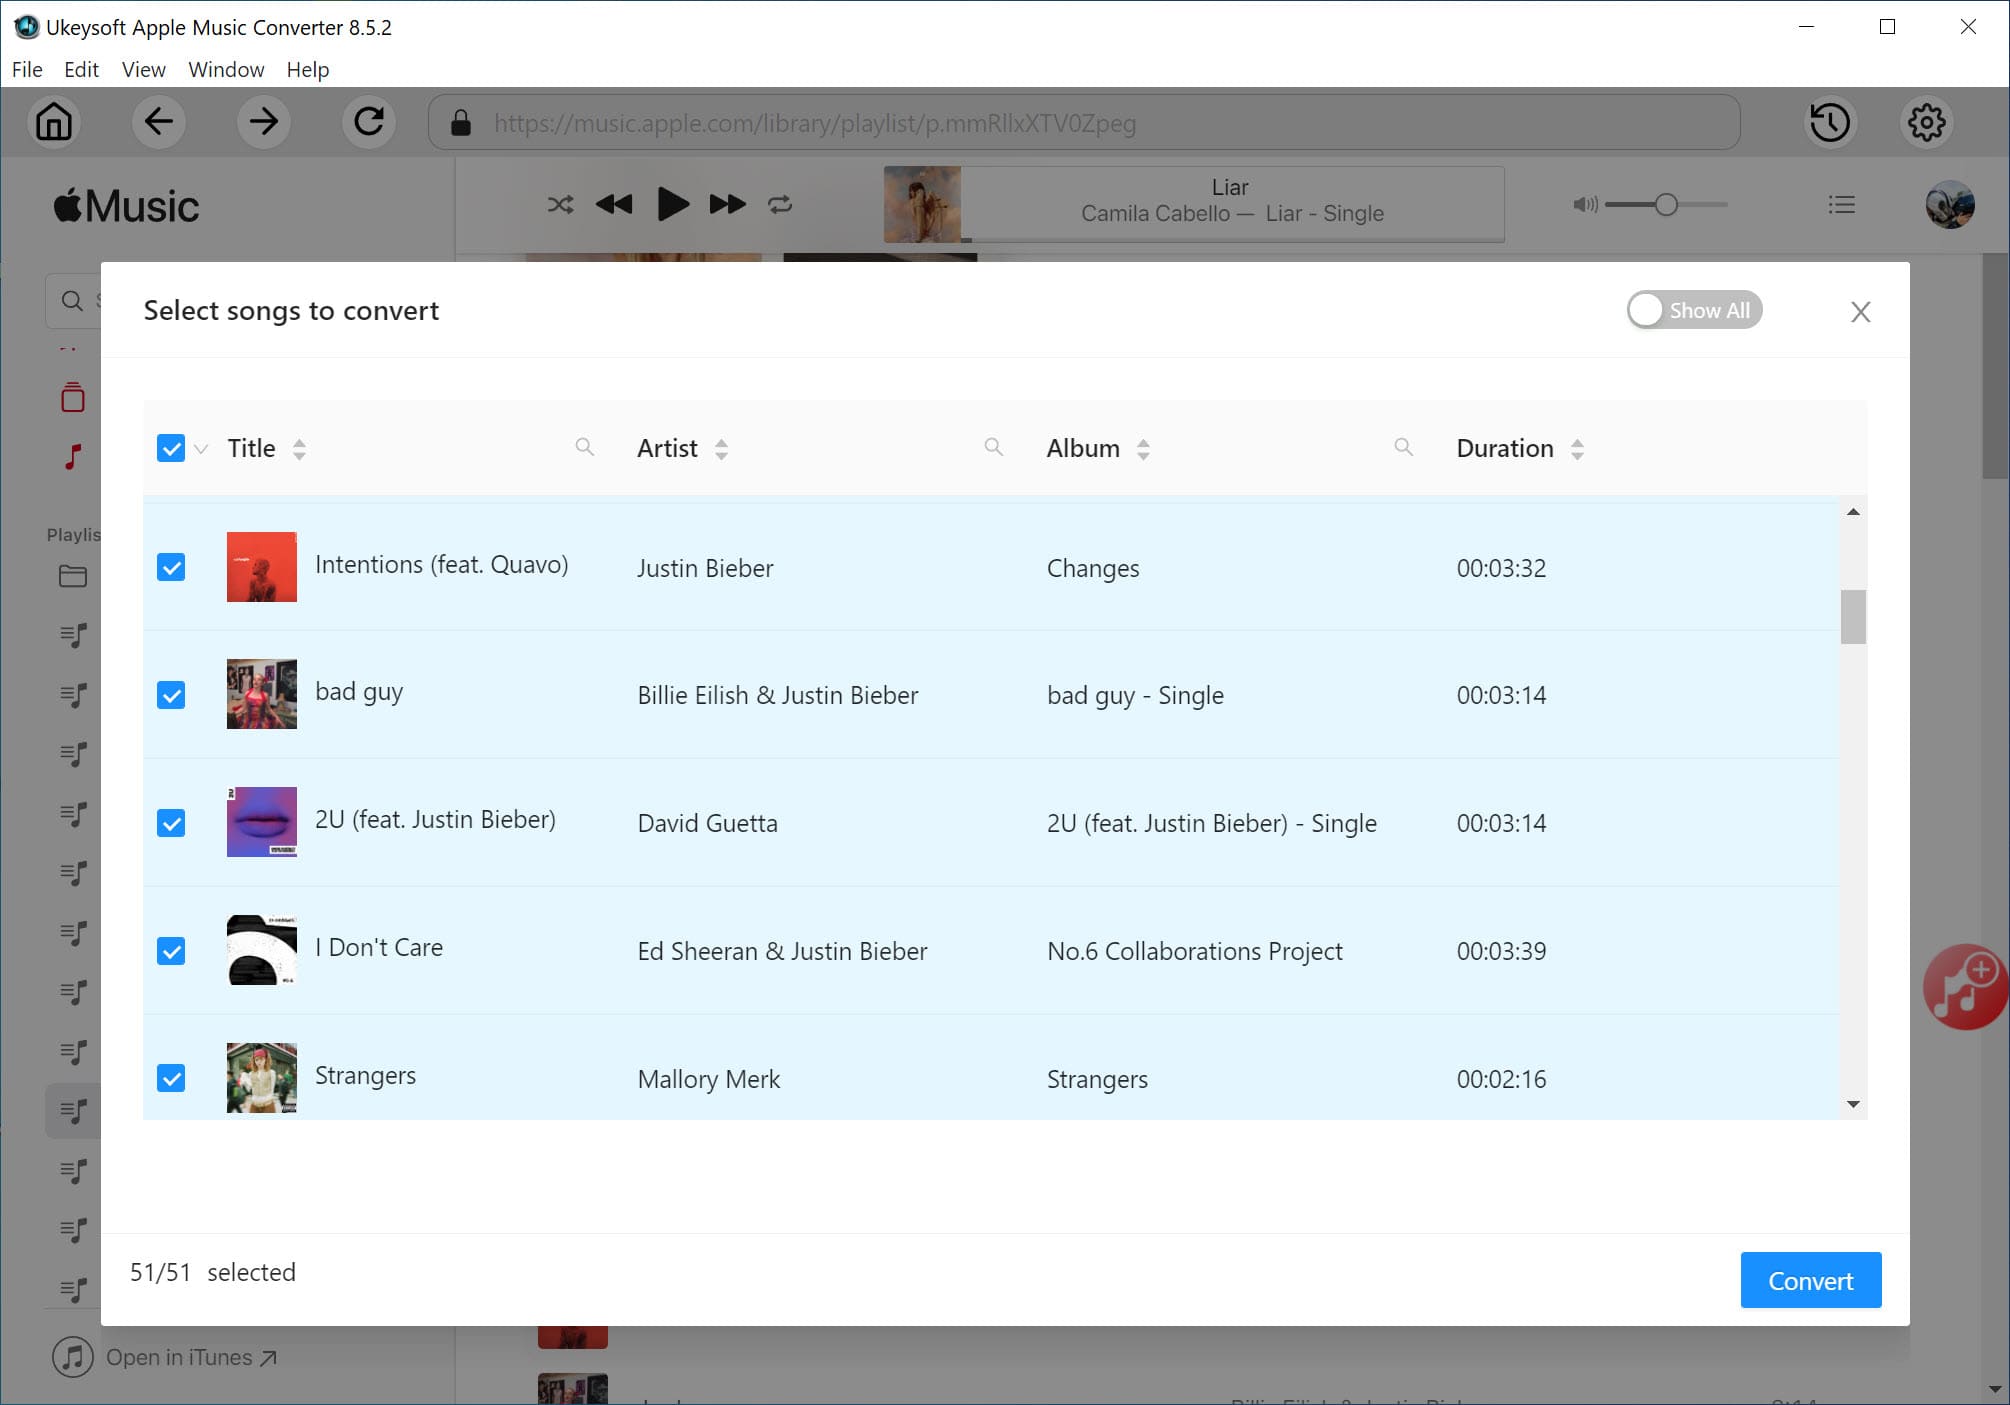Reload the page with the refresh icon
This screenshot has height=1405, width=2010.
tap(369, 123)
